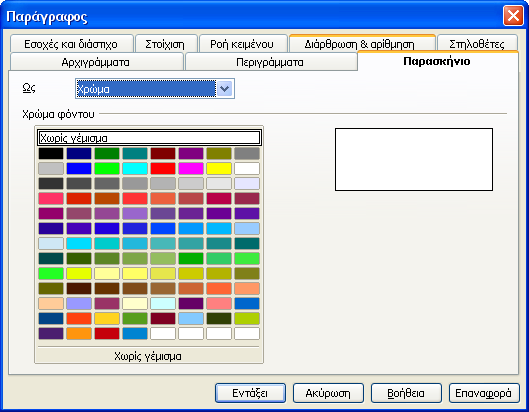Image resolution: width=529 pixels, height=412 pixels.
Task: Cancel with the Ακύρωση button
Action: [328, 393]
